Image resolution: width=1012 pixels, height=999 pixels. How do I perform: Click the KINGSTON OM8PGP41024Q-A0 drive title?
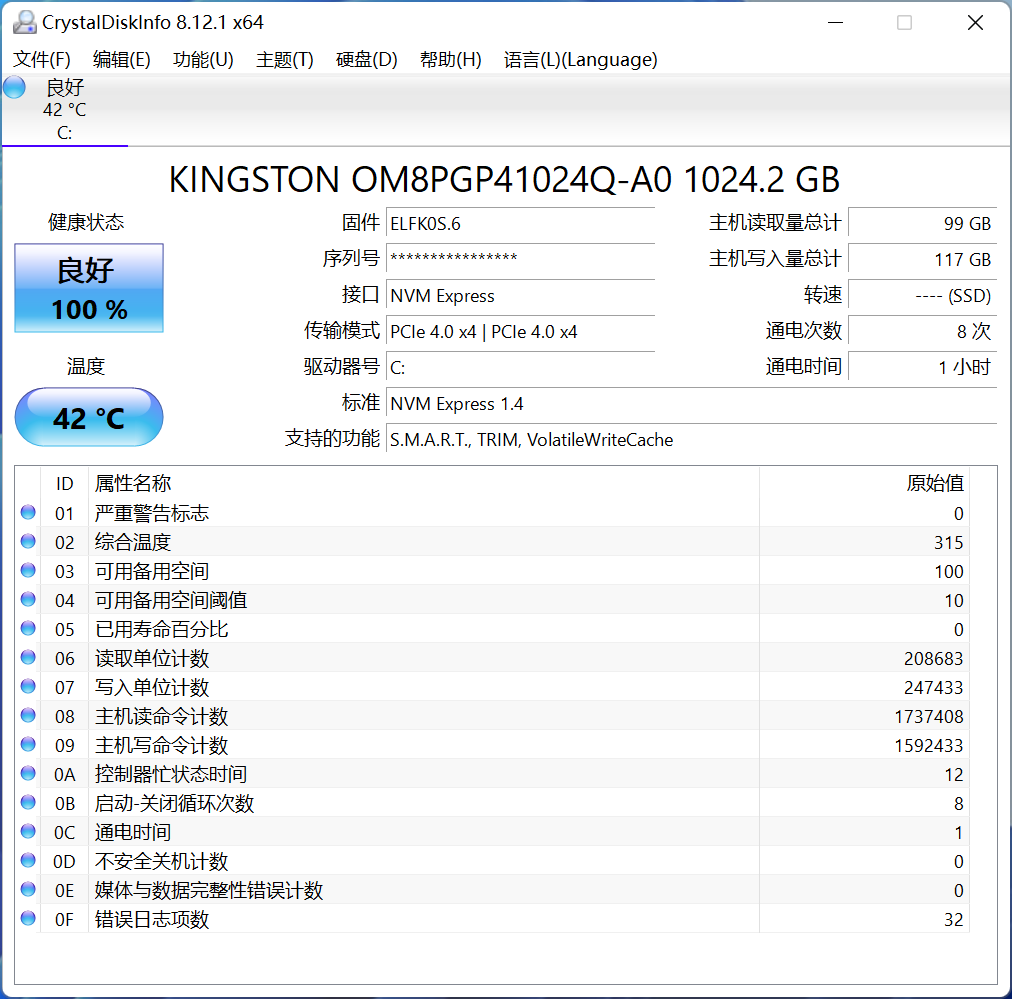(x=504, y=179)
